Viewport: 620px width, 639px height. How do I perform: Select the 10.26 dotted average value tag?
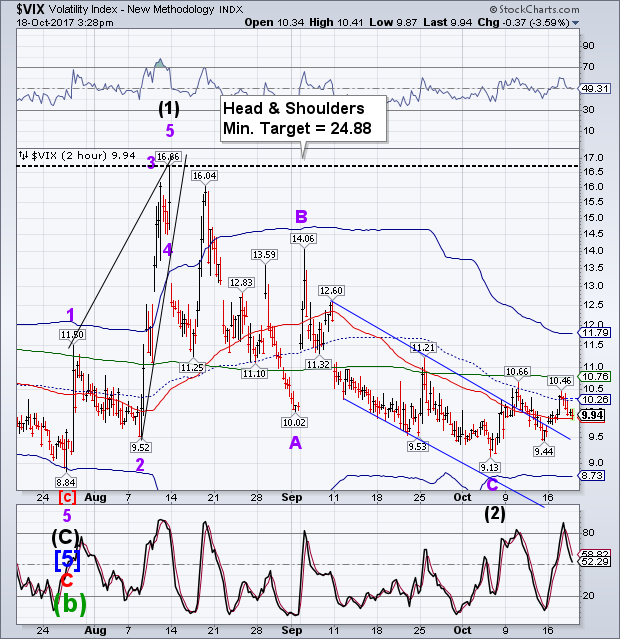(595, 399)
